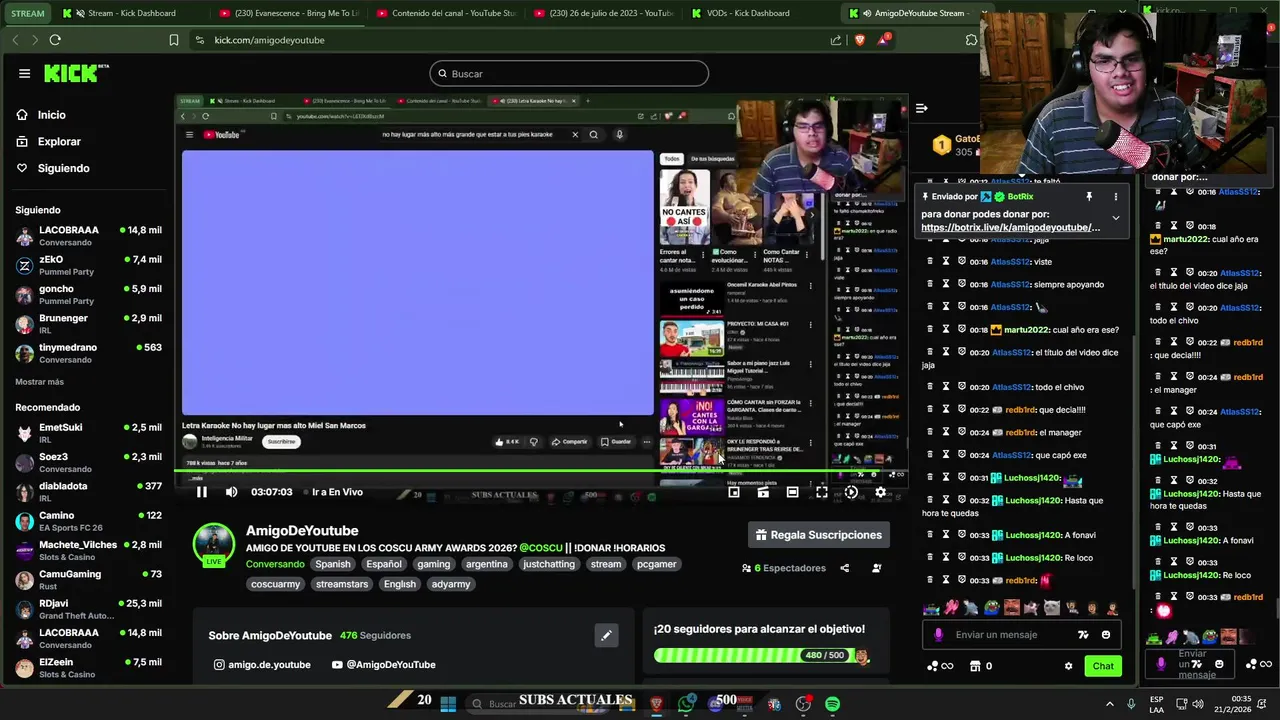Open WhatsApp from the taskbar
The width and height of the screenshot is (1280, 720).
685,704
